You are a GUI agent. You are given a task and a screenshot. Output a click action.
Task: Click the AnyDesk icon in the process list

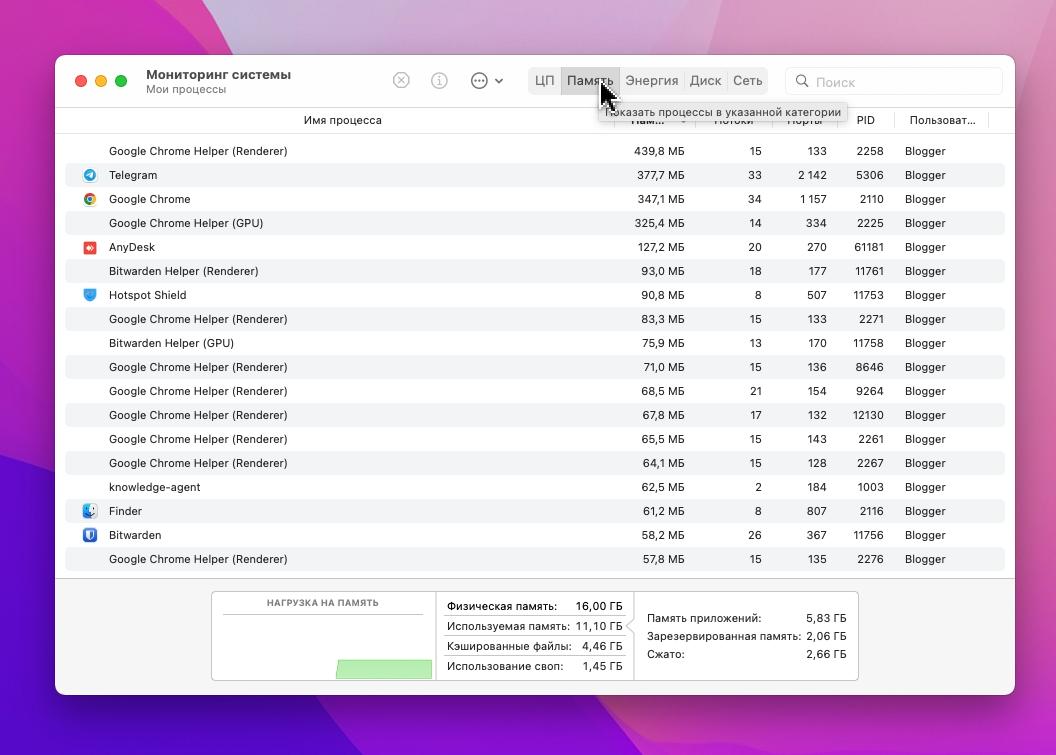(90, 247)
